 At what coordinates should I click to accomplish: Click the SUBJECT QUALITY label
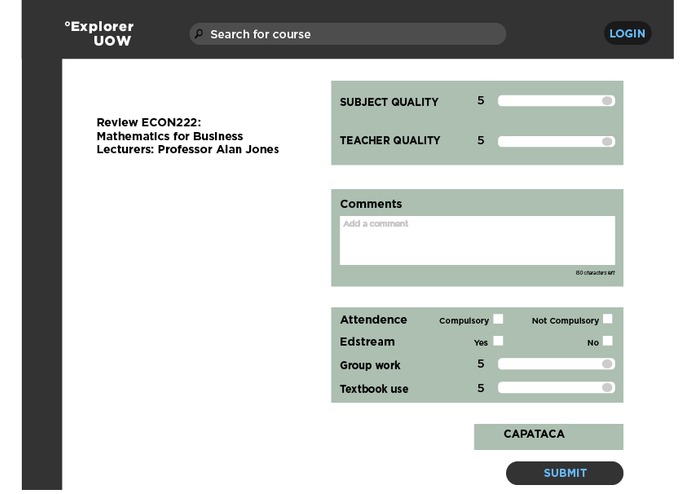(389, 102)
